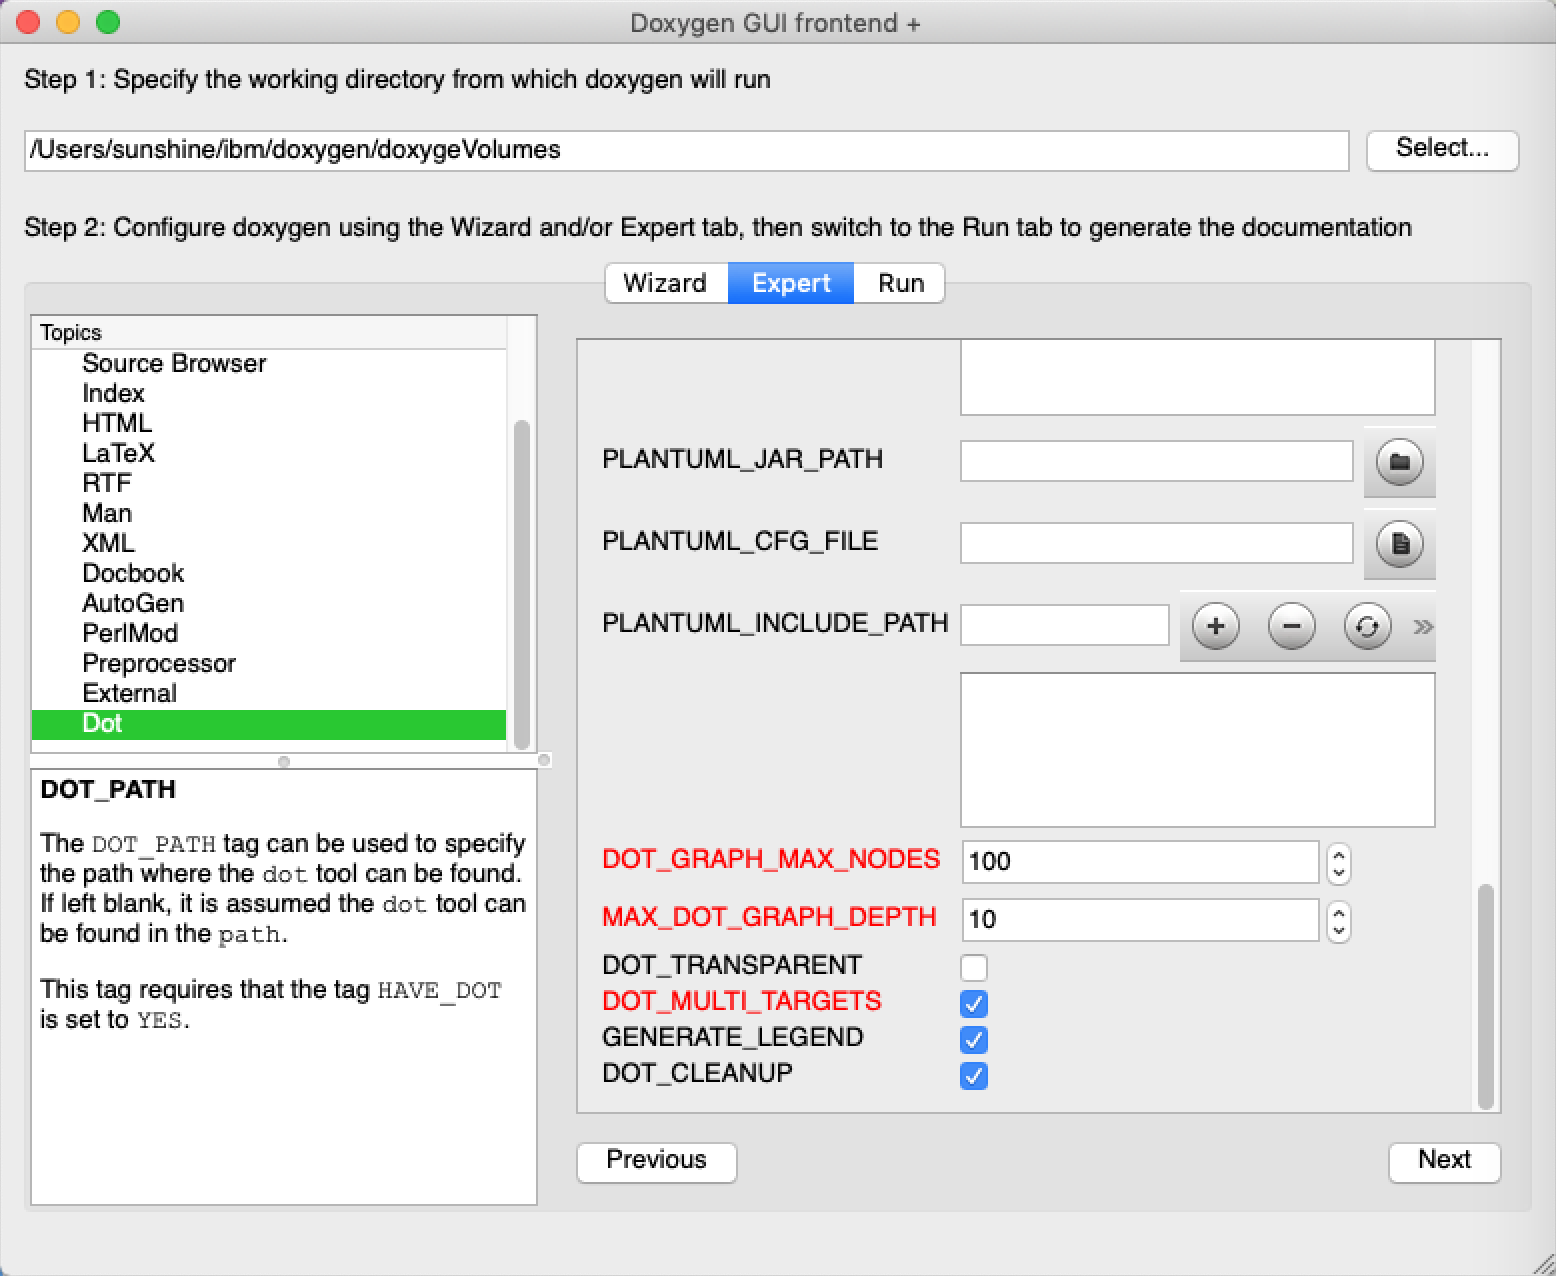The width and height of the screenshot is (1556, 1276).
Task: Click Topics list scrollbar
Action: 521,585
